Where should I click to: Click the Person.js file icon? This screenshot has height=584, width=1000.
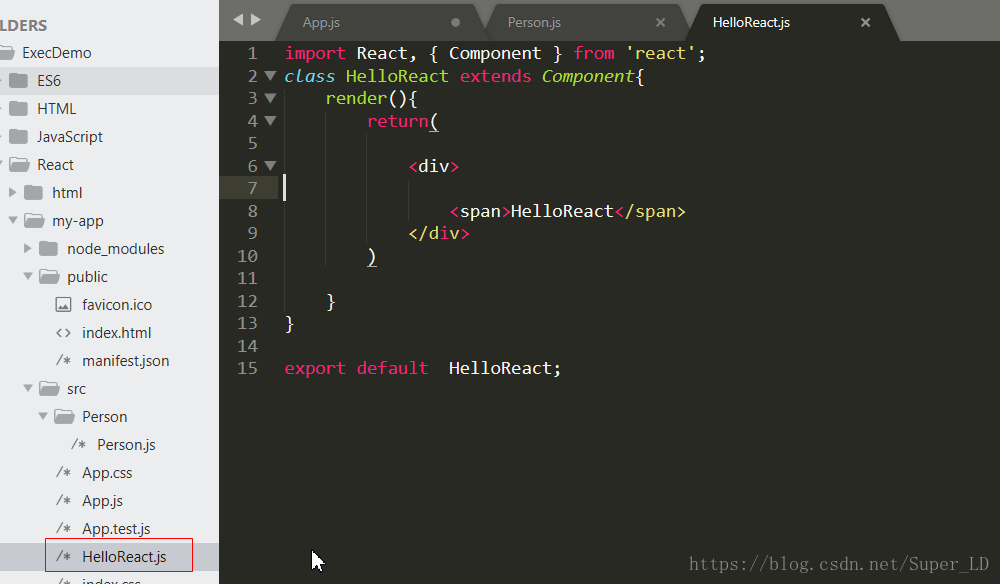pyautogui.click(x=78, y=444)
